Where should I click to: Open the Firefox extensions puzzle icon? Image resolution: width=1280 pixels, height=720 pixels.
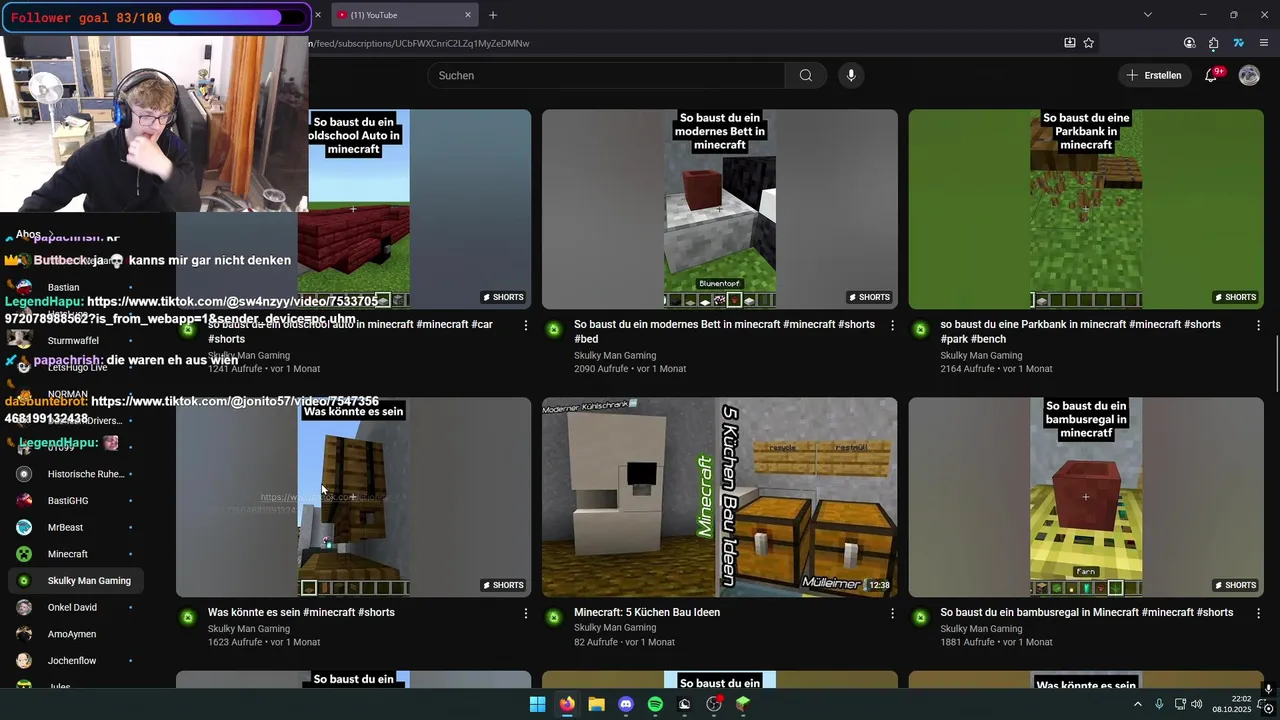tap(1213, 43)
